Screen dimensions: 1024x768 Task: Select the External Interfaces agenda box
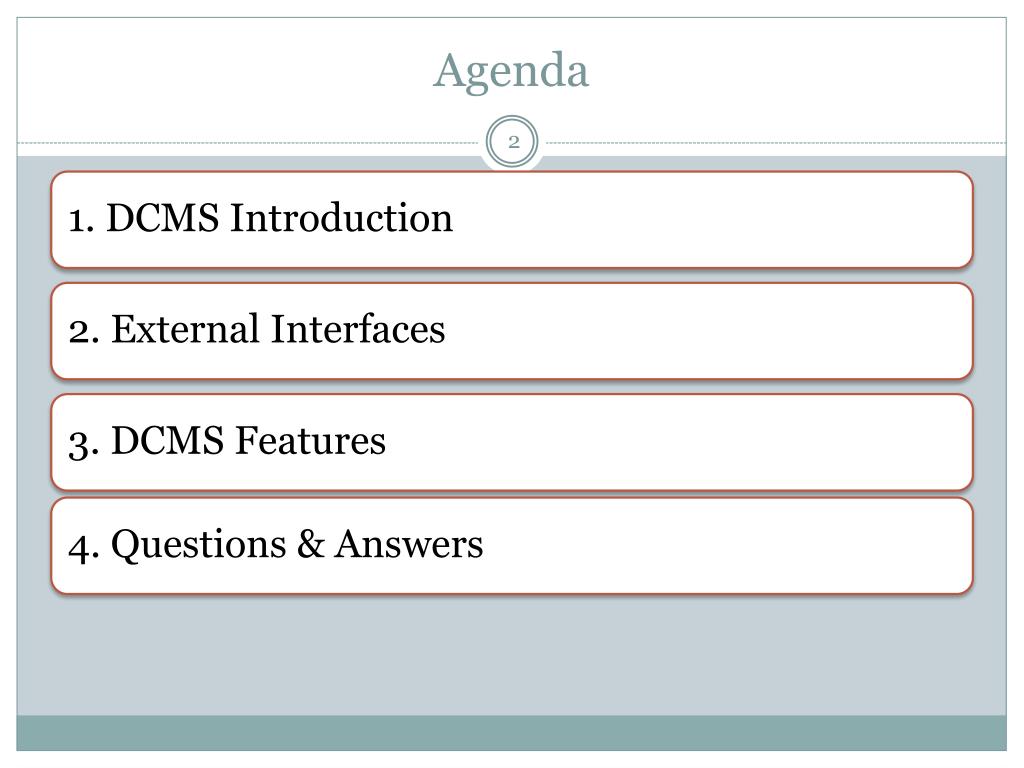coord(512,331)
